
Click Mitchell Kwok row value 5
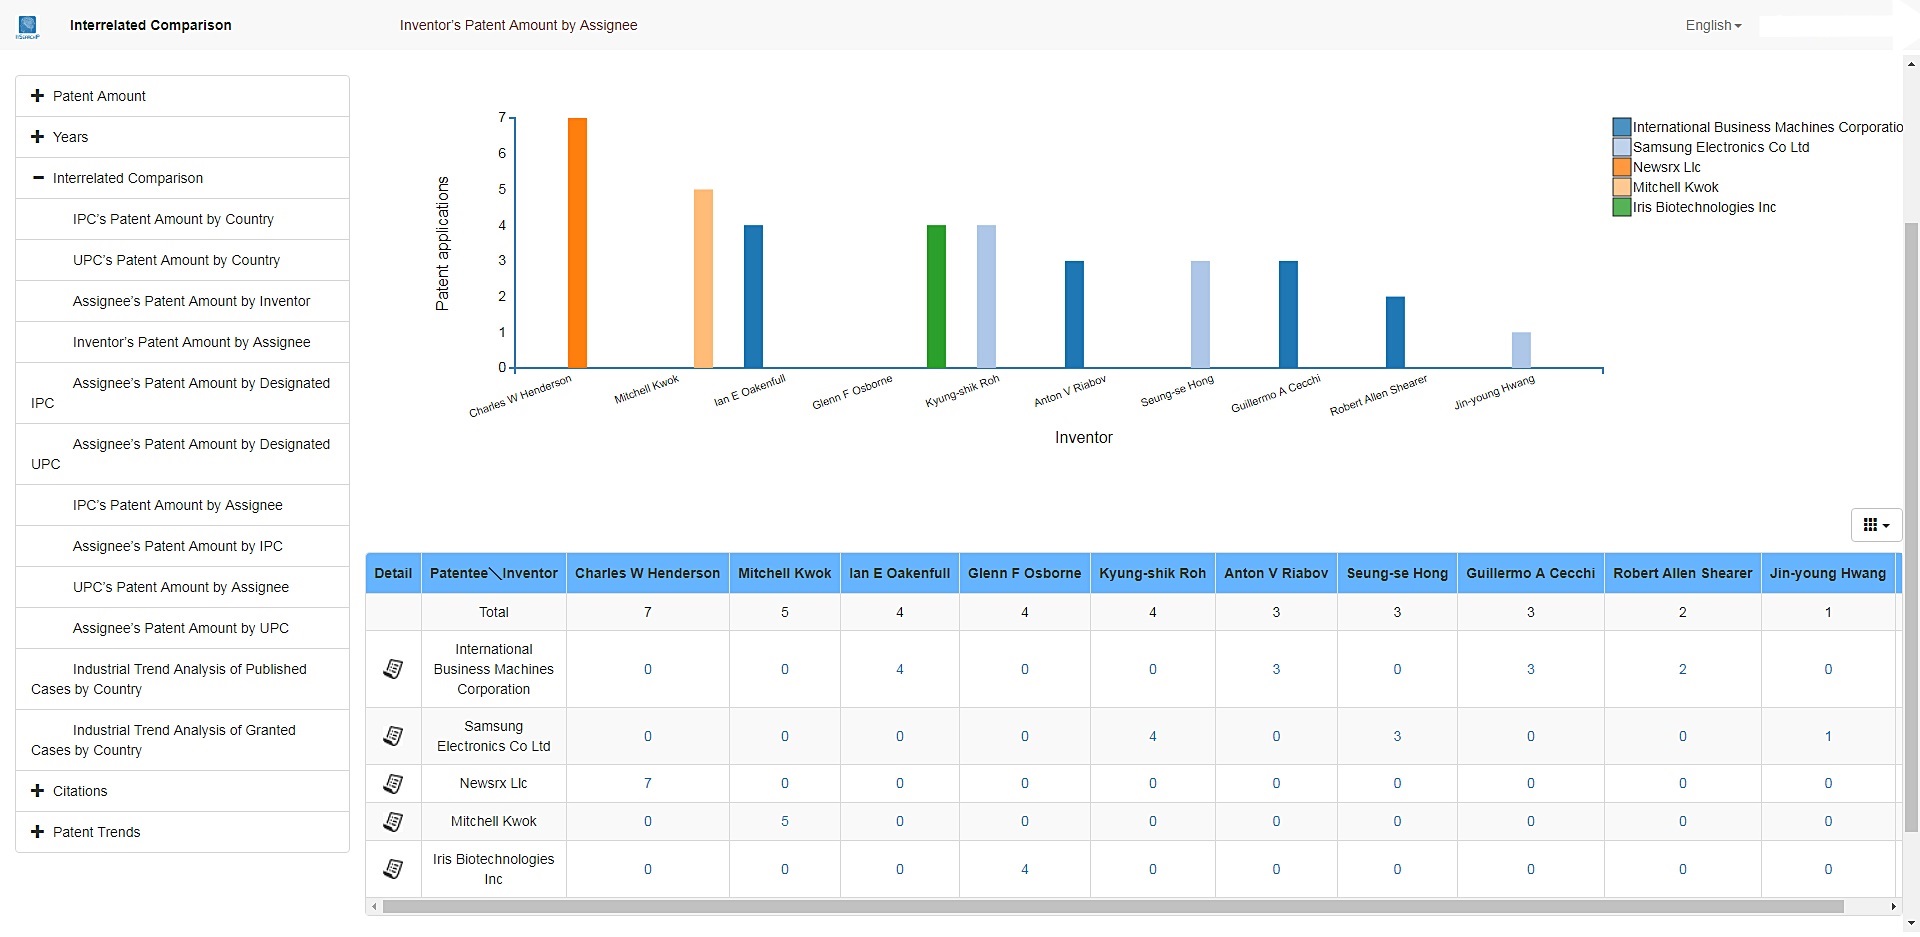785,822
